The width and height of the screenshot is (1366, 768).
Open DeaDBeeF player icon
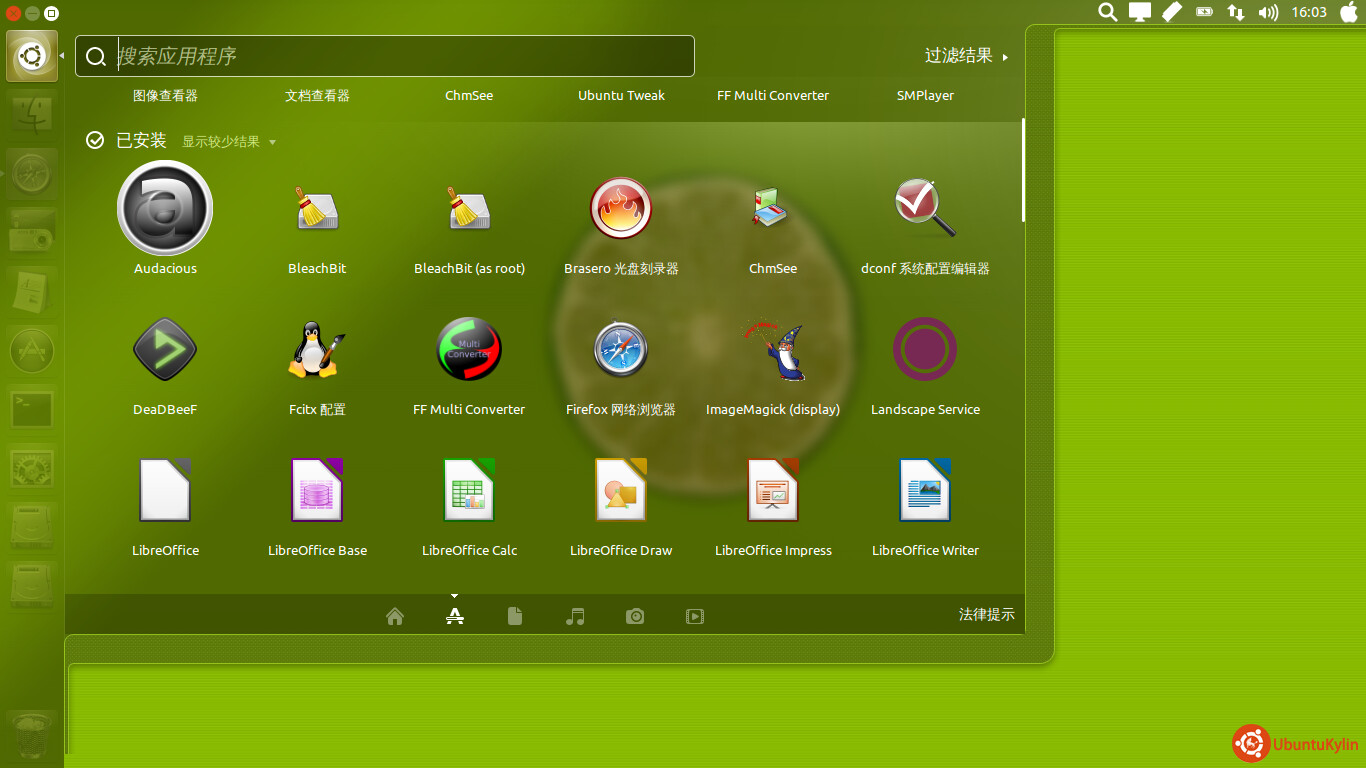[x=165, y=350]
